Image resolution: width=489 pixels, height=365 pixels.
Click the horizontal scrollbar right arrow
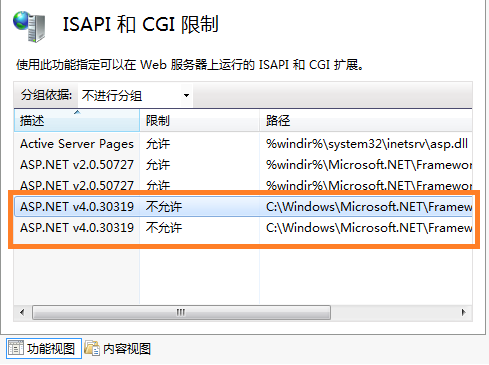pyautogui.click(x=464, y=313)
